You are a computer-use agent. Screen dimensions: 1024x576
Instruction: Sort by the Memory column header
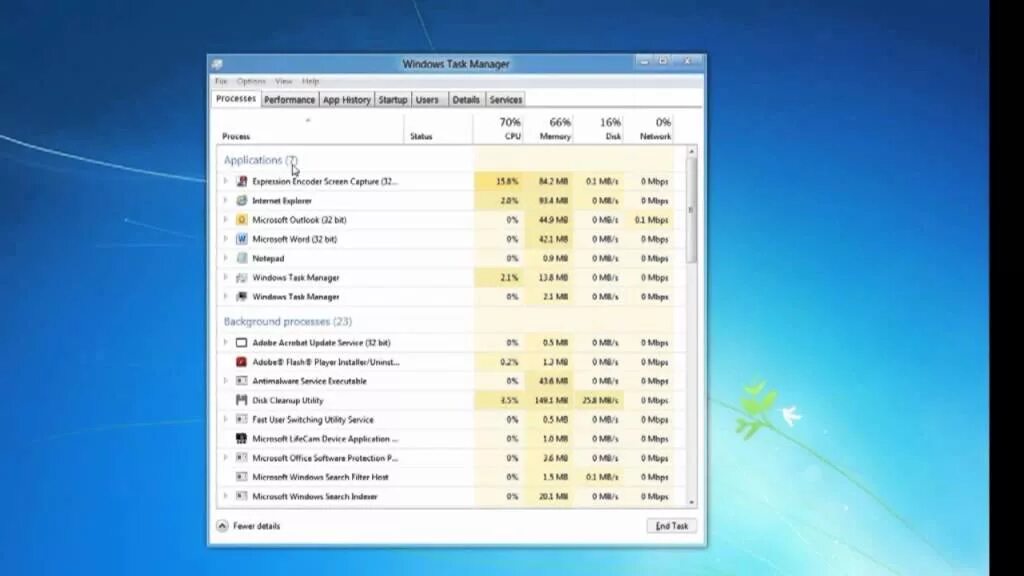(x=549, y=129)
